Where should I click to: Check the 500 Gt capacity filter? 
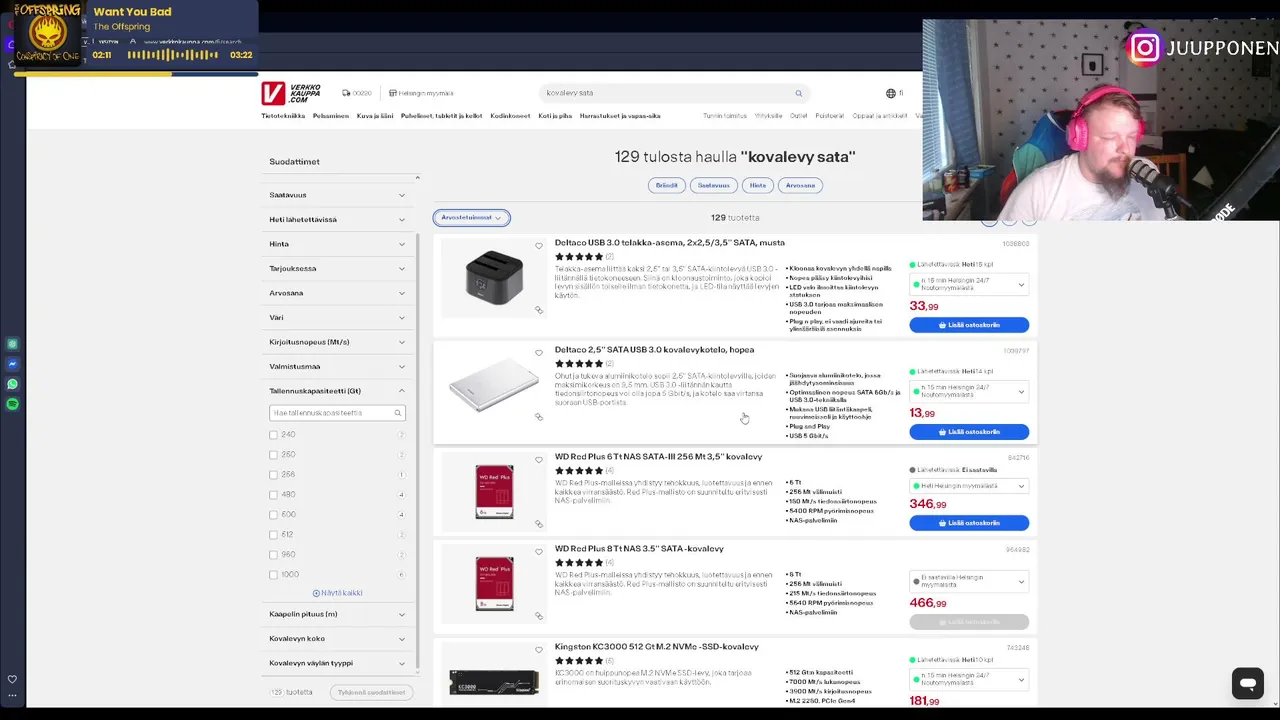tap(274, 515)
